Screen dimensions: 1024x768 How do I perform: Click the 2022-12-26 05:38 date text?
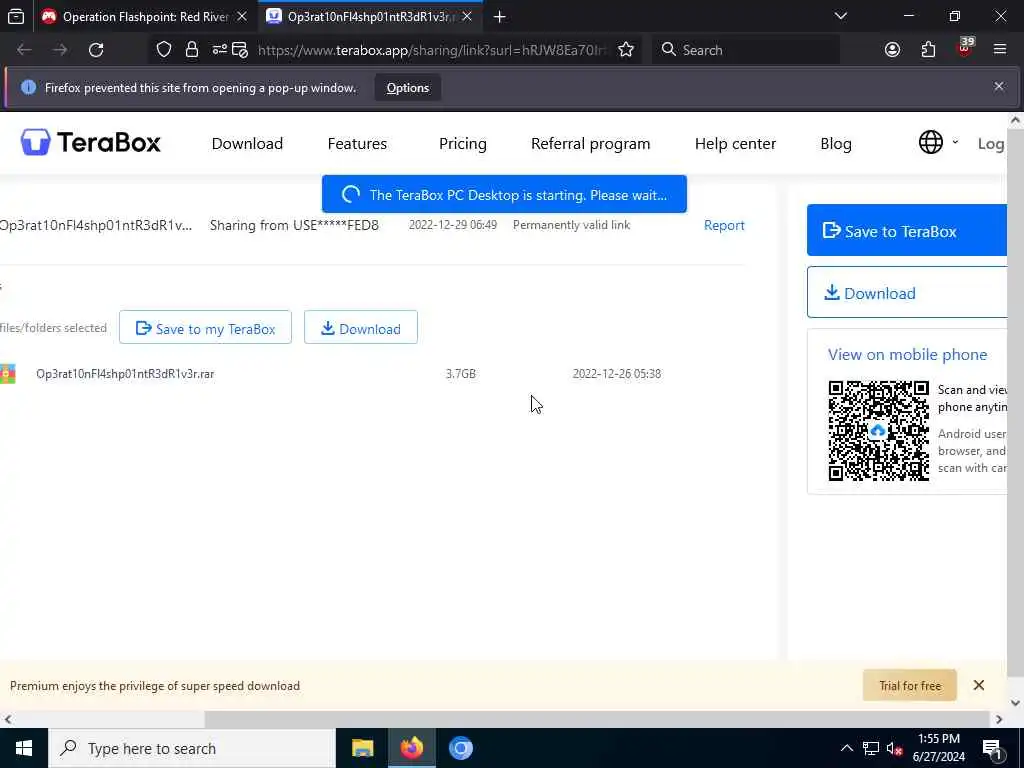point(616,374)
